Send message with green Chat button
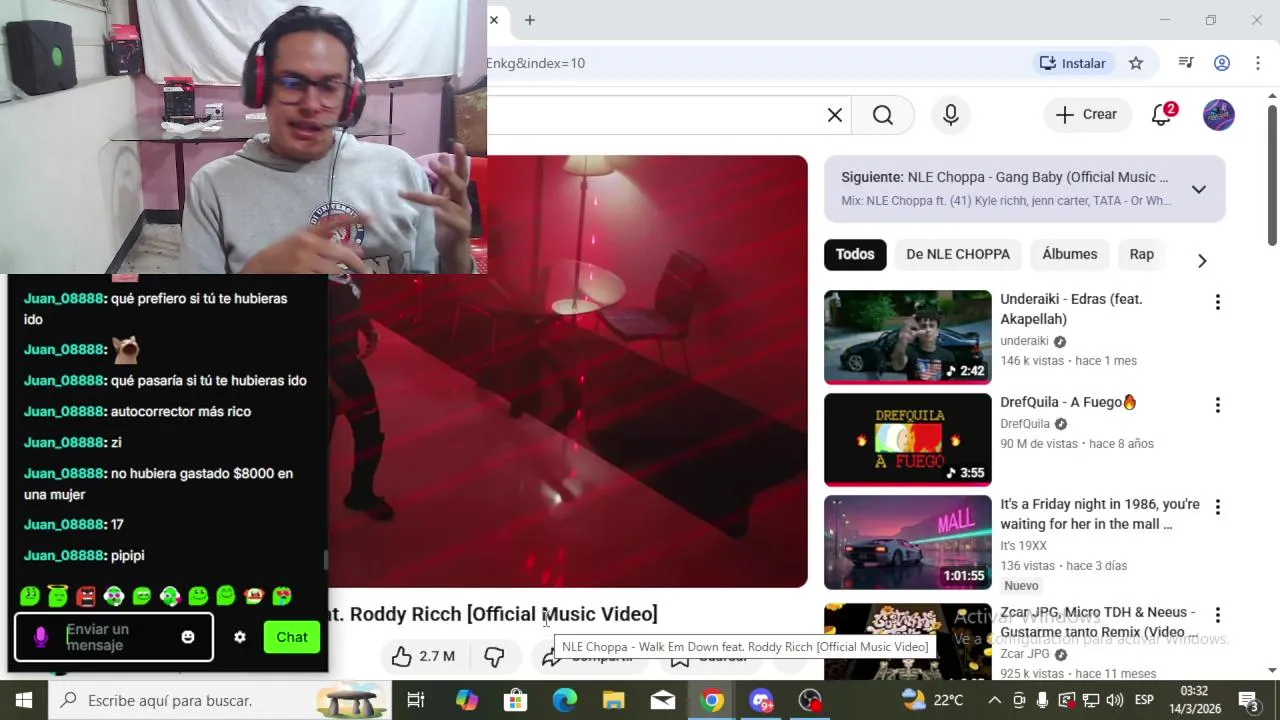1280x720 pixels. point(292,637)
